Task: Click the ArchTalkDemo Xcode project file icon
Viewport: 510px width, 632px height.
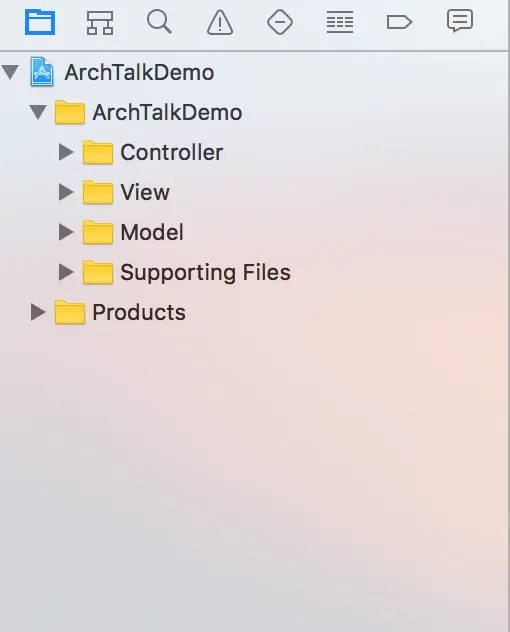Action: point(42,72)
